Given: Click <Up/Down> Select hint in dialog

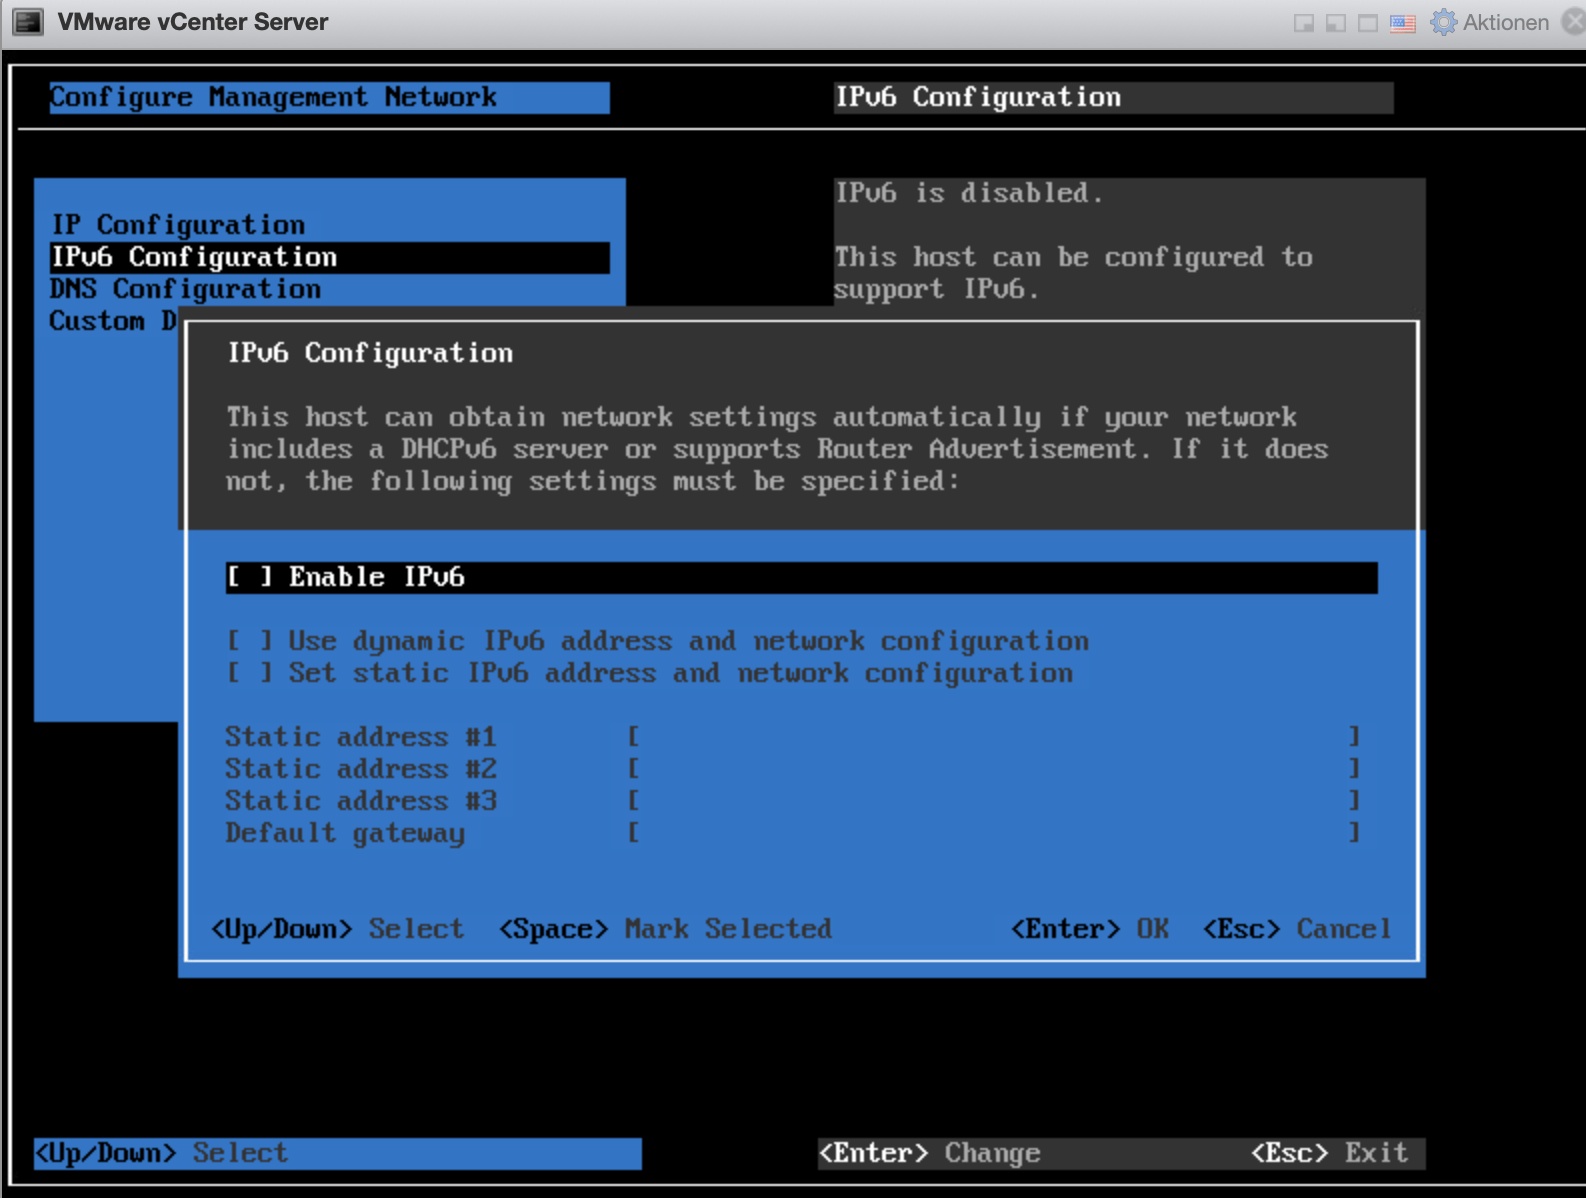Looking at the screenshot, I should tap(337, 929).
